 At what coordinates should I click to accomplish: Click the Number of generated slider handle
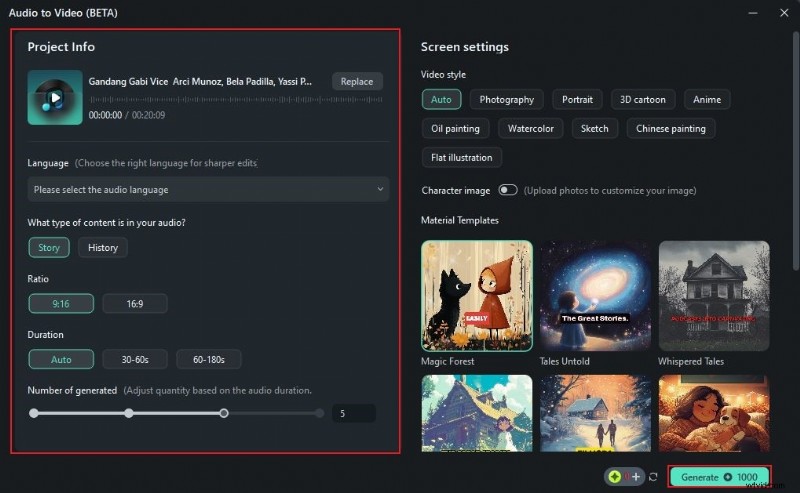tap(224, 413)
